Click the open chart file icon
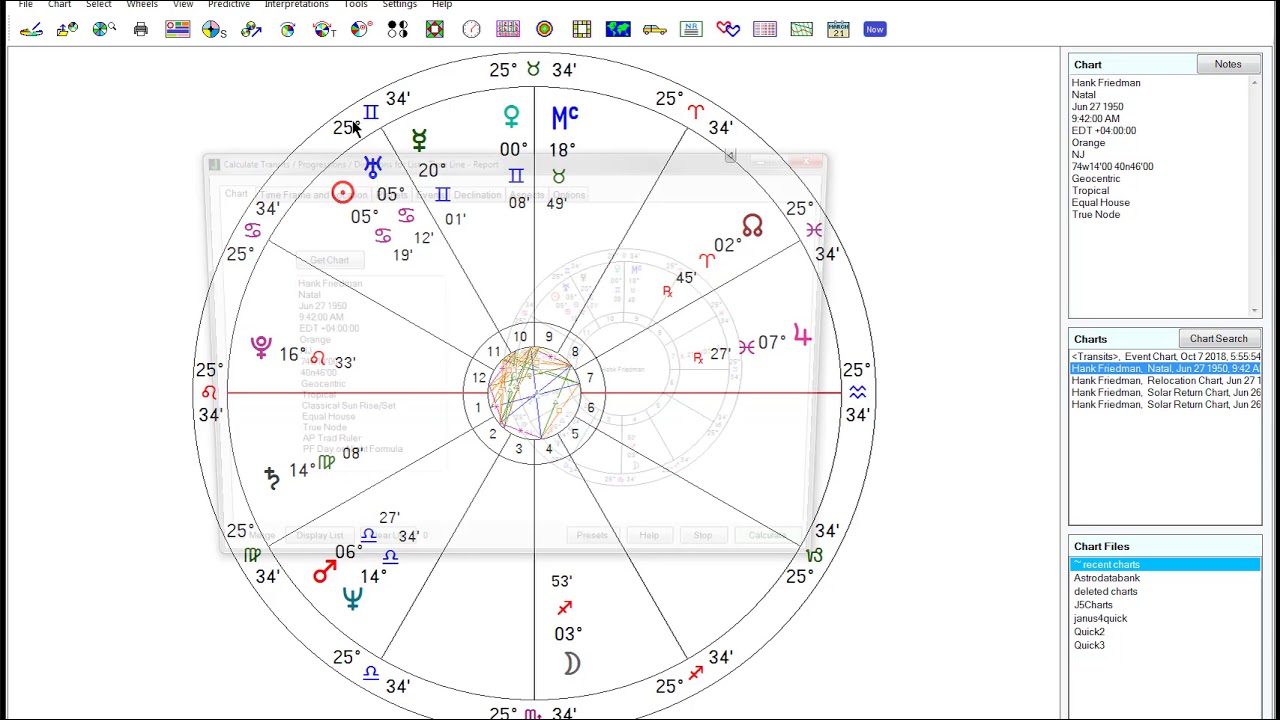1280x720 pixels. (x=67, y=29)
